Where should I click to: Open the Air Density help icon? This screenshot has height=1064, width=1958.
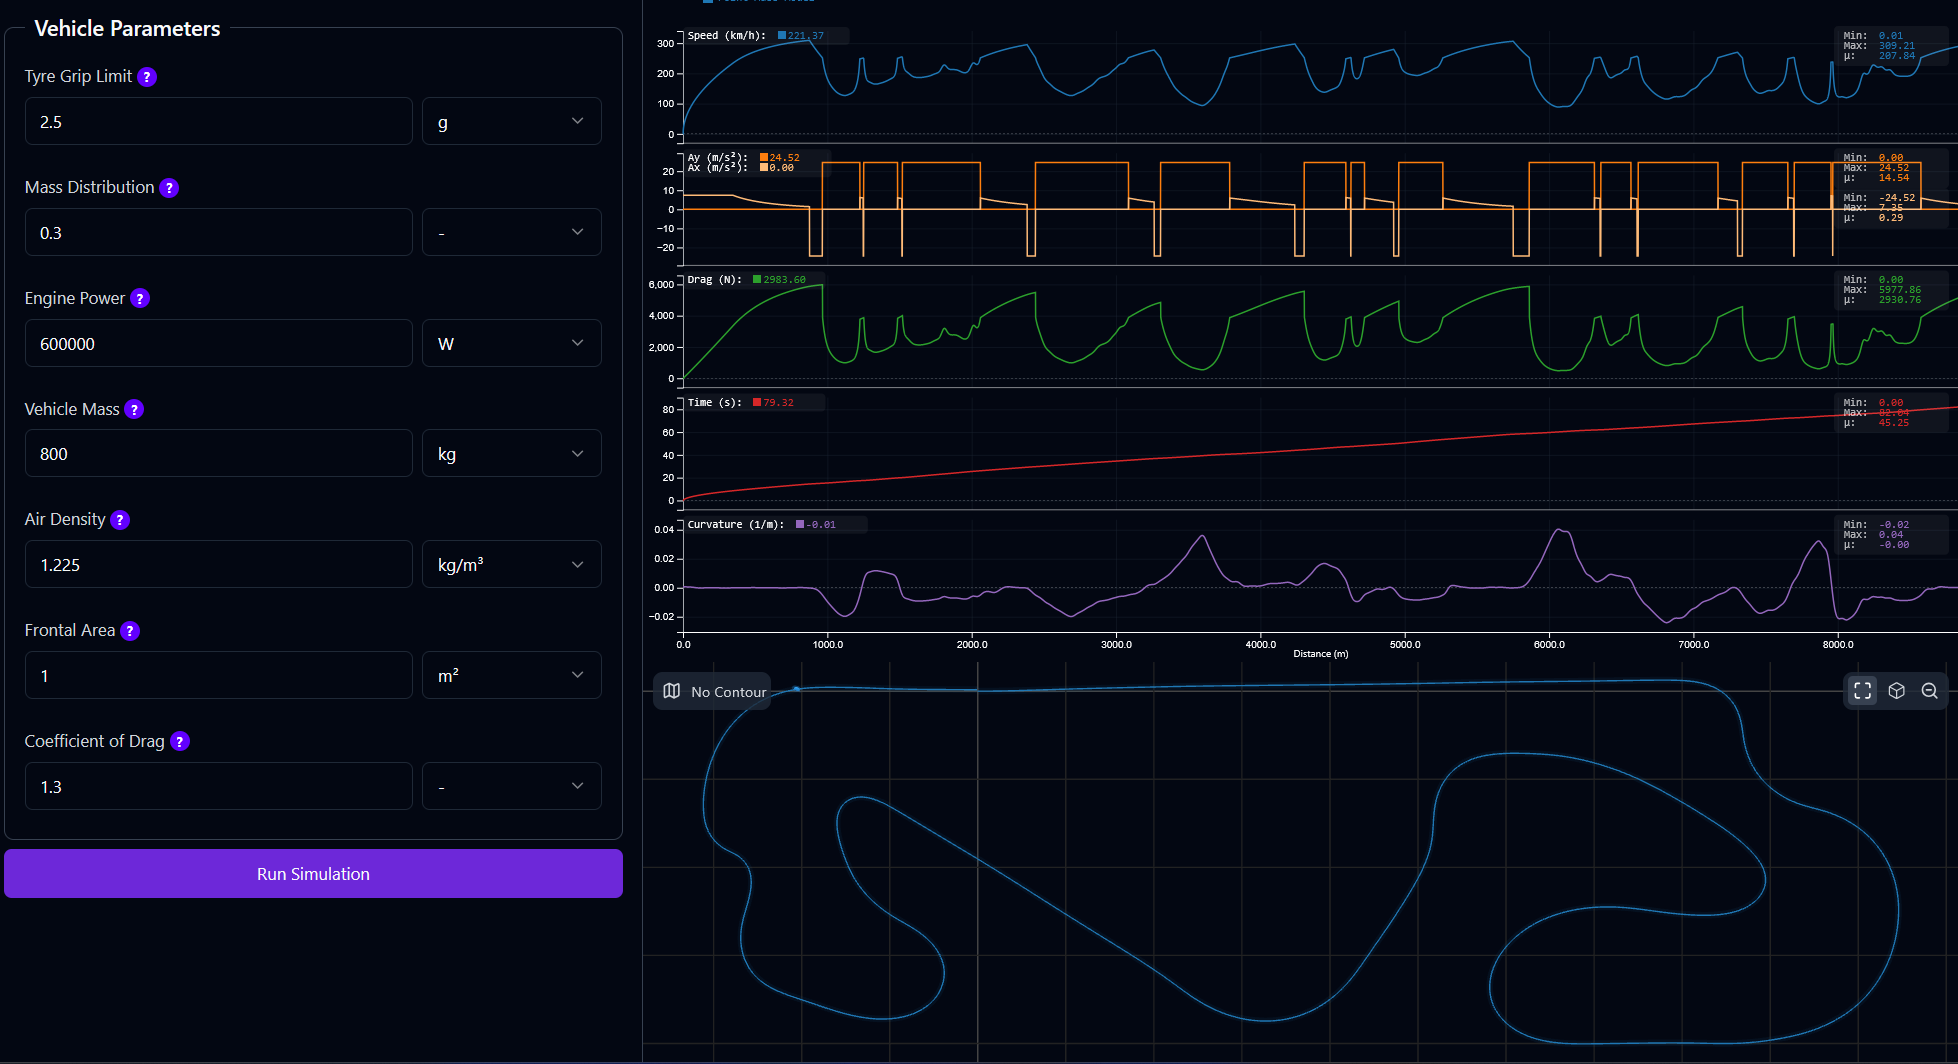point(120,519)
